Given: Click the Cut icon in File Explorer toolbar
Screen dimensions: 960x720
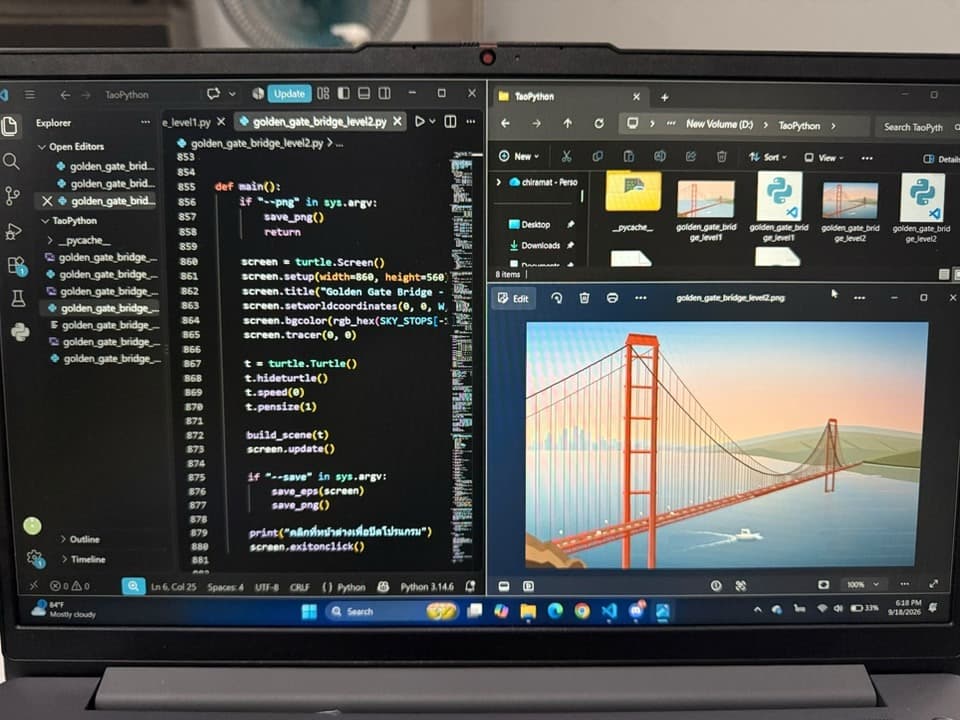Looking at the screenshot, I should (x=566, y=157).
